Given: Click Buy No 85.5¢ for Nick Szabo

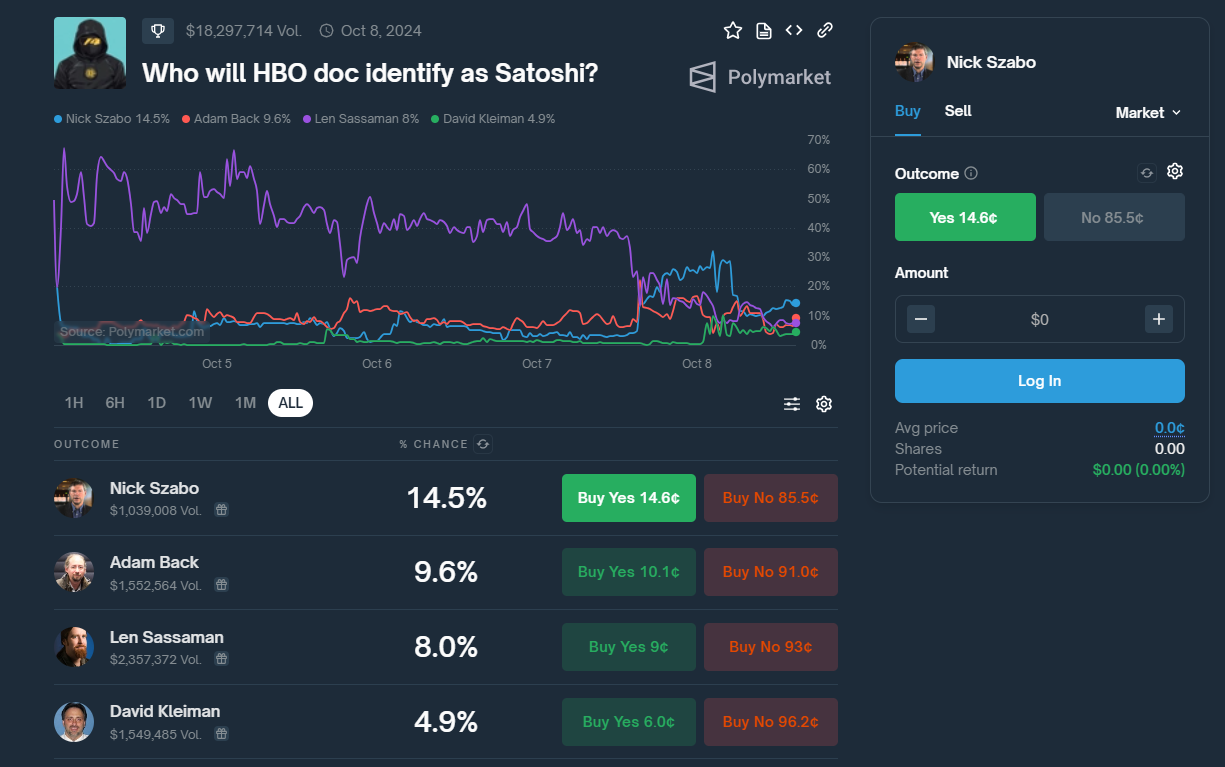Looking at the screenshot, I should pyautogui.click(x=771, y=498).
